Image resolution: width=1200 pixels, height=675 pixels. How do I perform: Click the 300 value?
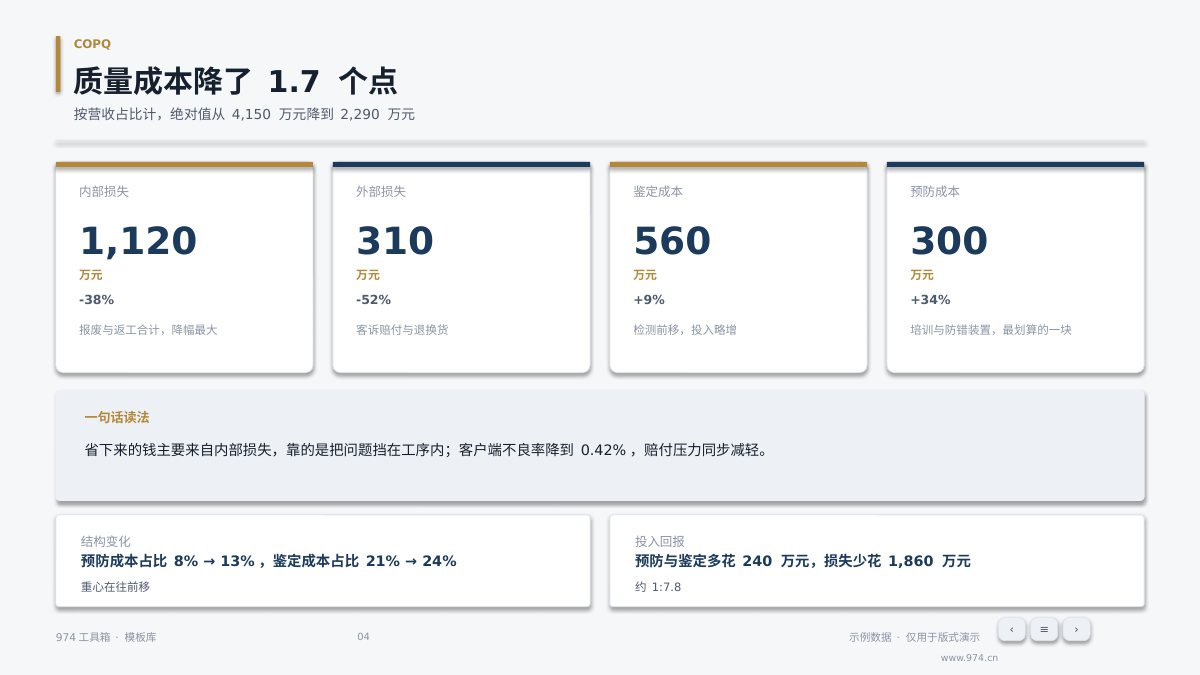[x=949, y=241]
